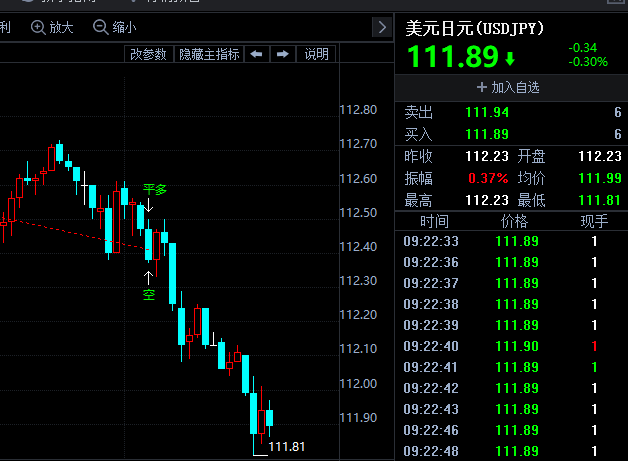
Task: Open the 说明 explanation button
Action: 317,54
